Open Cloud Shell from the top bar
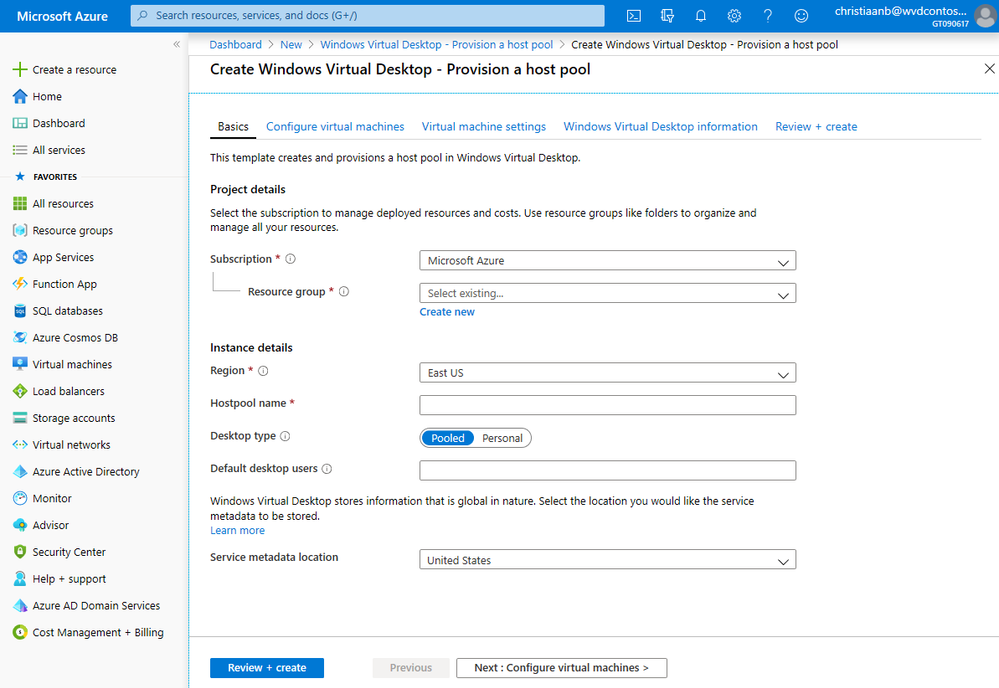This screenshot has height=688, width=999. pos(634,16)
